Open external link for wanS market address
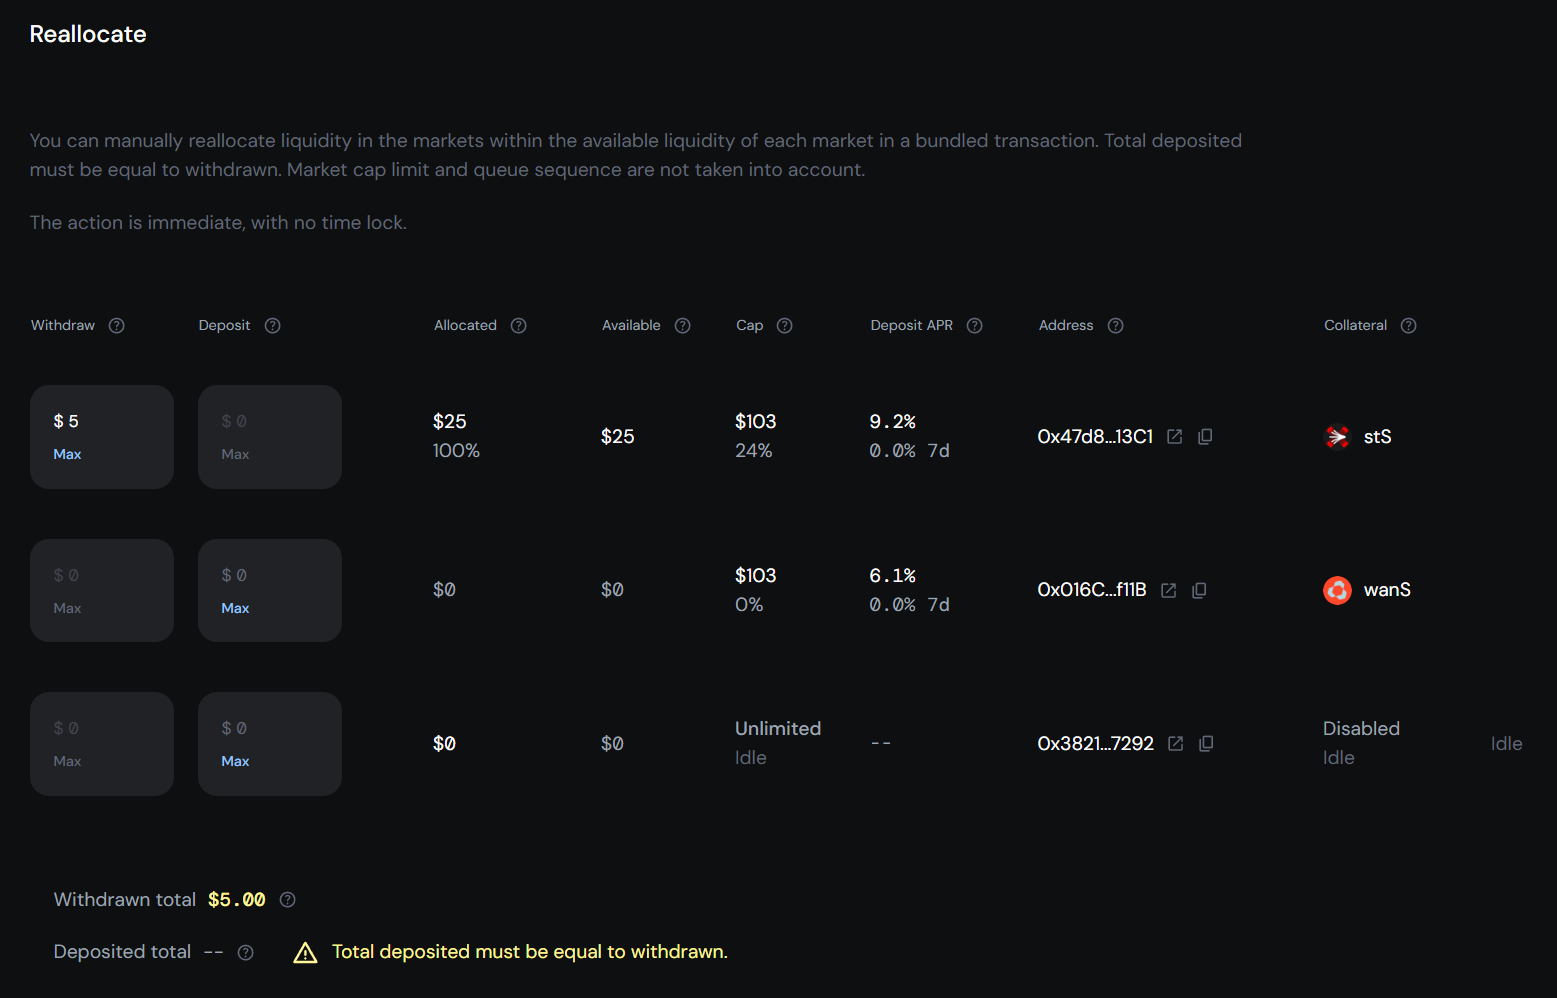Viewport: 1557px width, 998px height. click(1168, 590)
